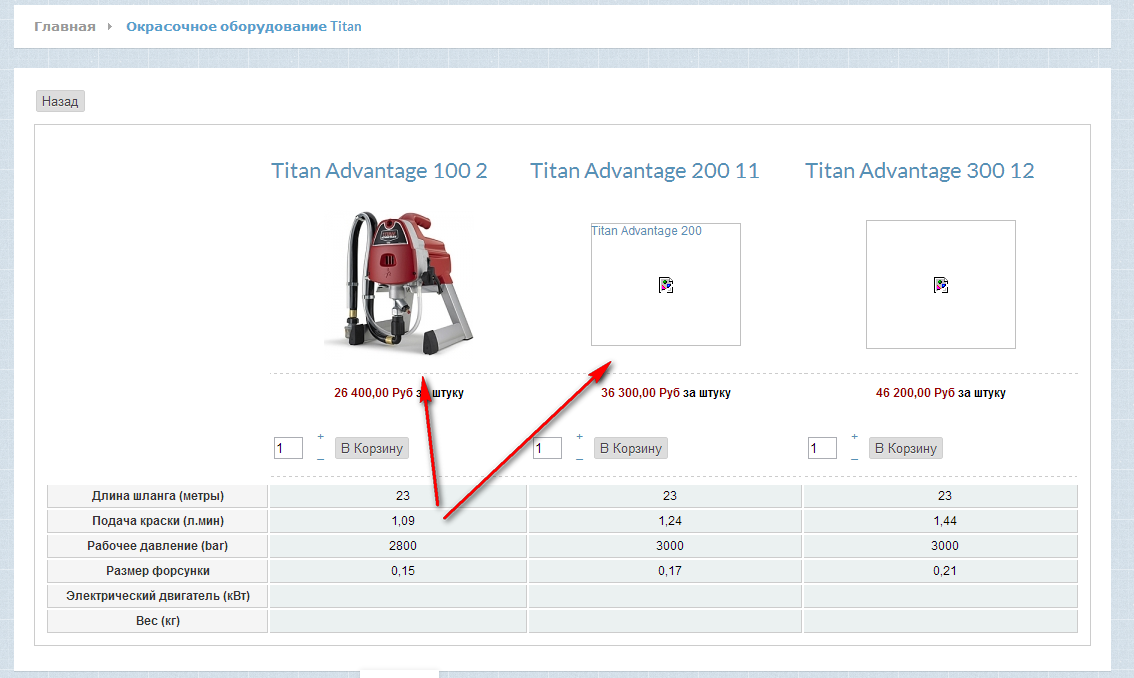This screenshot has height=678, width=1134.
Task: Add Titan Advantage 100 В Корзину
Action: 372,448
